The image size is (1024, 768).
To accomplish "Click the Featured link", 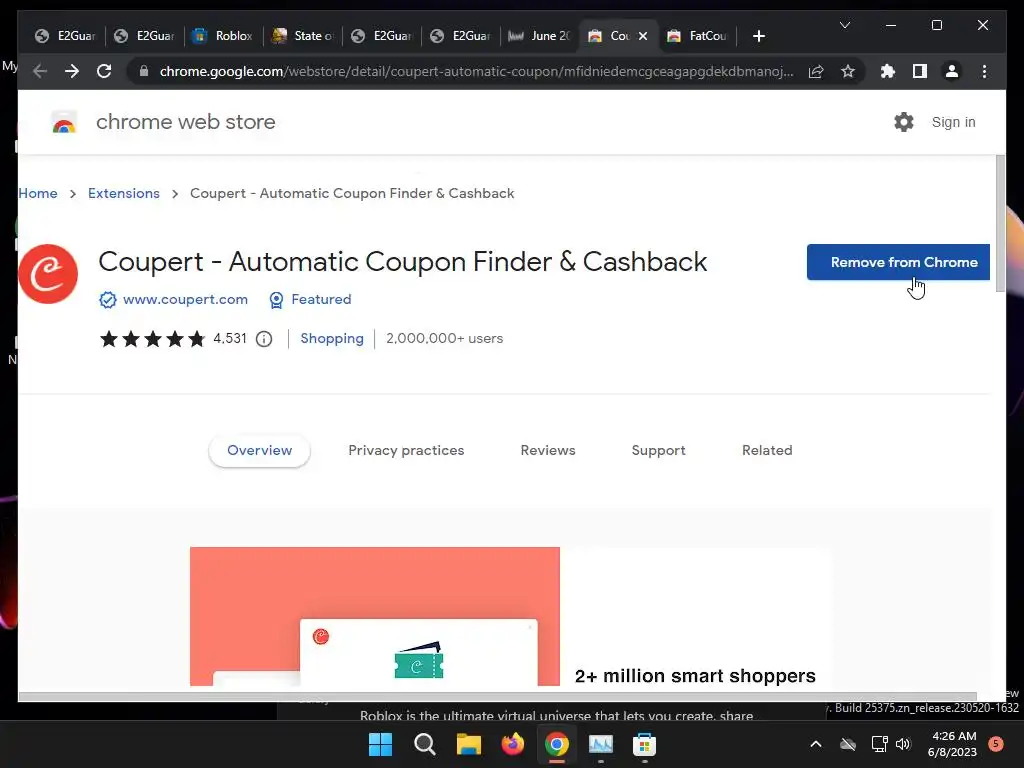I will pyautogui.click(x=321, y=300).
